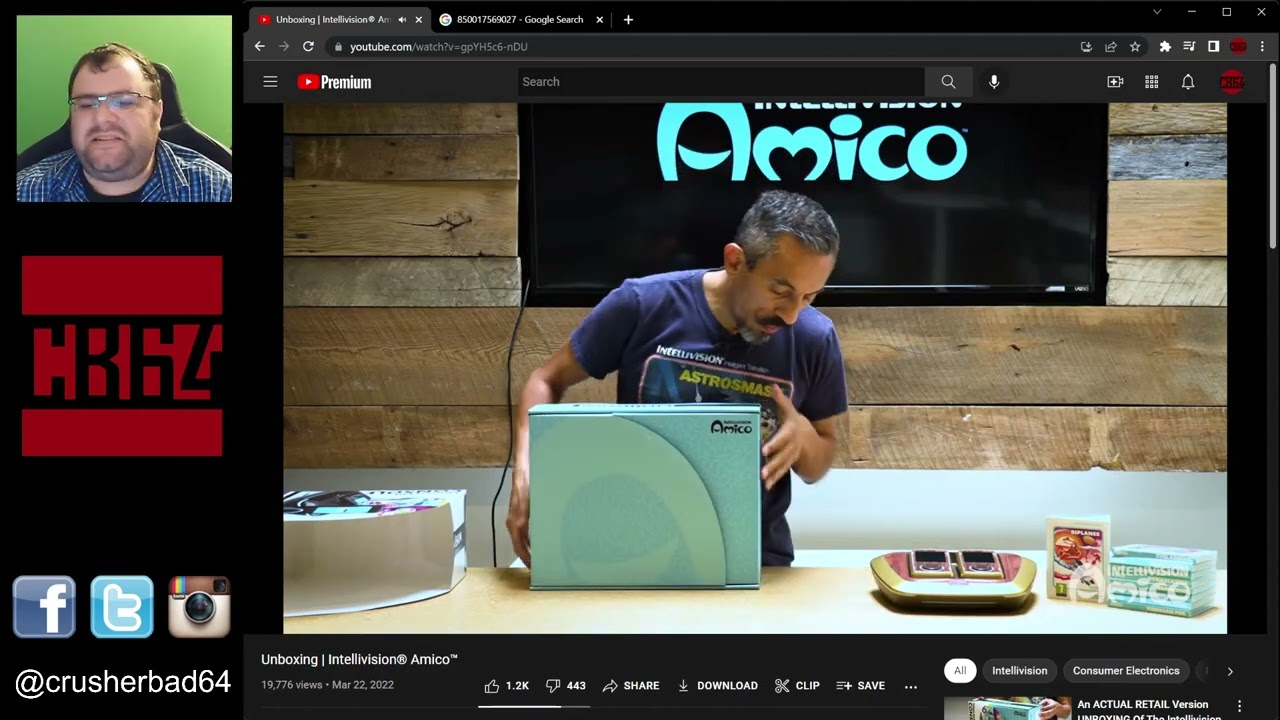Image resolution: width=1280 pixels, height=720 pixels.
Task: Click the Twitter icon in overlay
Action: (122, 607)
